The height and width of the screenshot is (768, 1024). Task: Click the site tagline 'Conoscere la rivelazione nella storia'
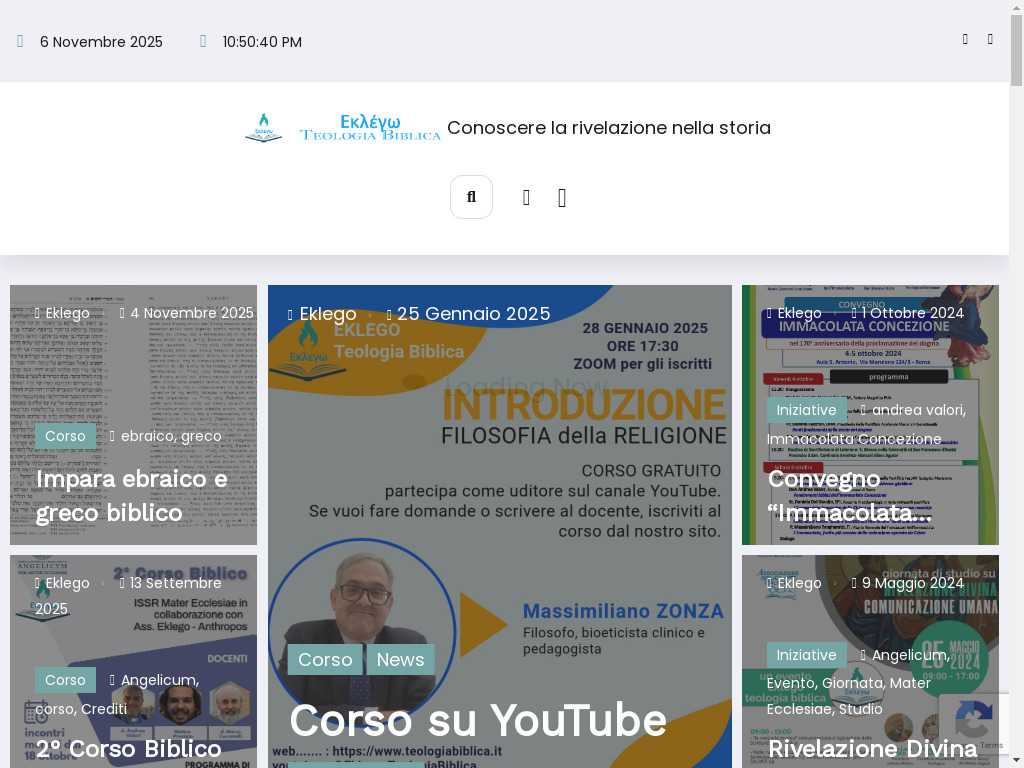point(608,128)
